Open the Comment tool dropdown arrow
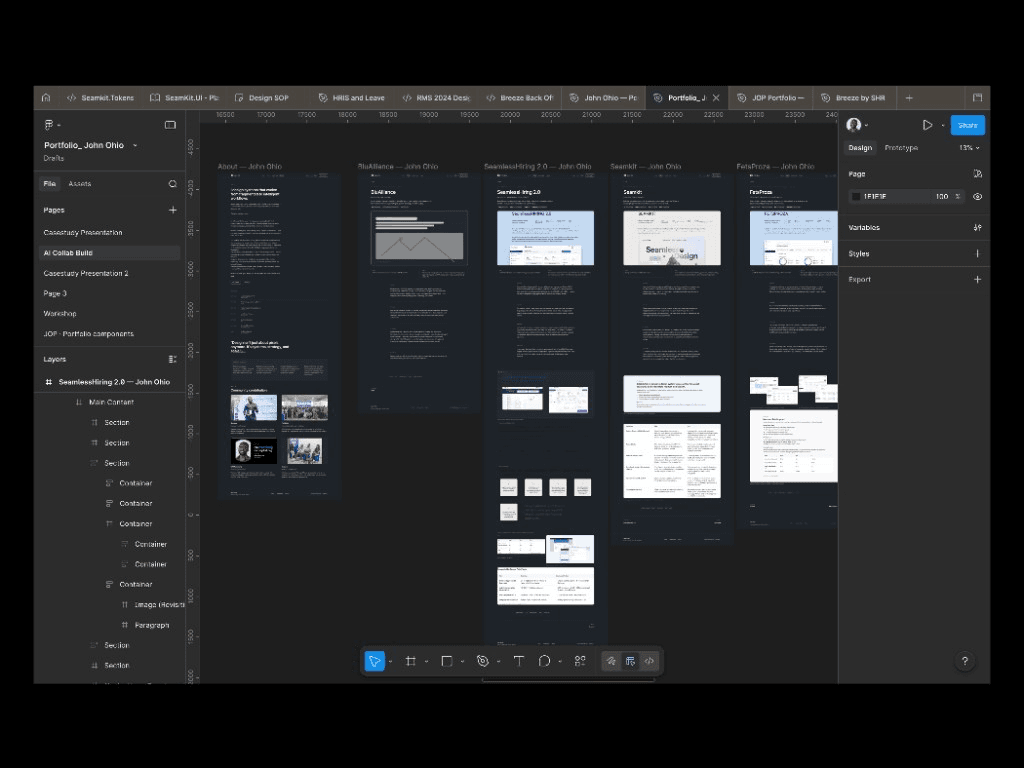 560,662
